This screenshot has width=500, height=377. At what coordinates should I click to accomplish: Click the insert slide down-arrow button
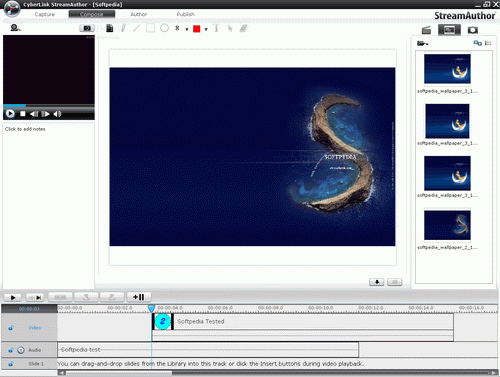click(377, 282)
